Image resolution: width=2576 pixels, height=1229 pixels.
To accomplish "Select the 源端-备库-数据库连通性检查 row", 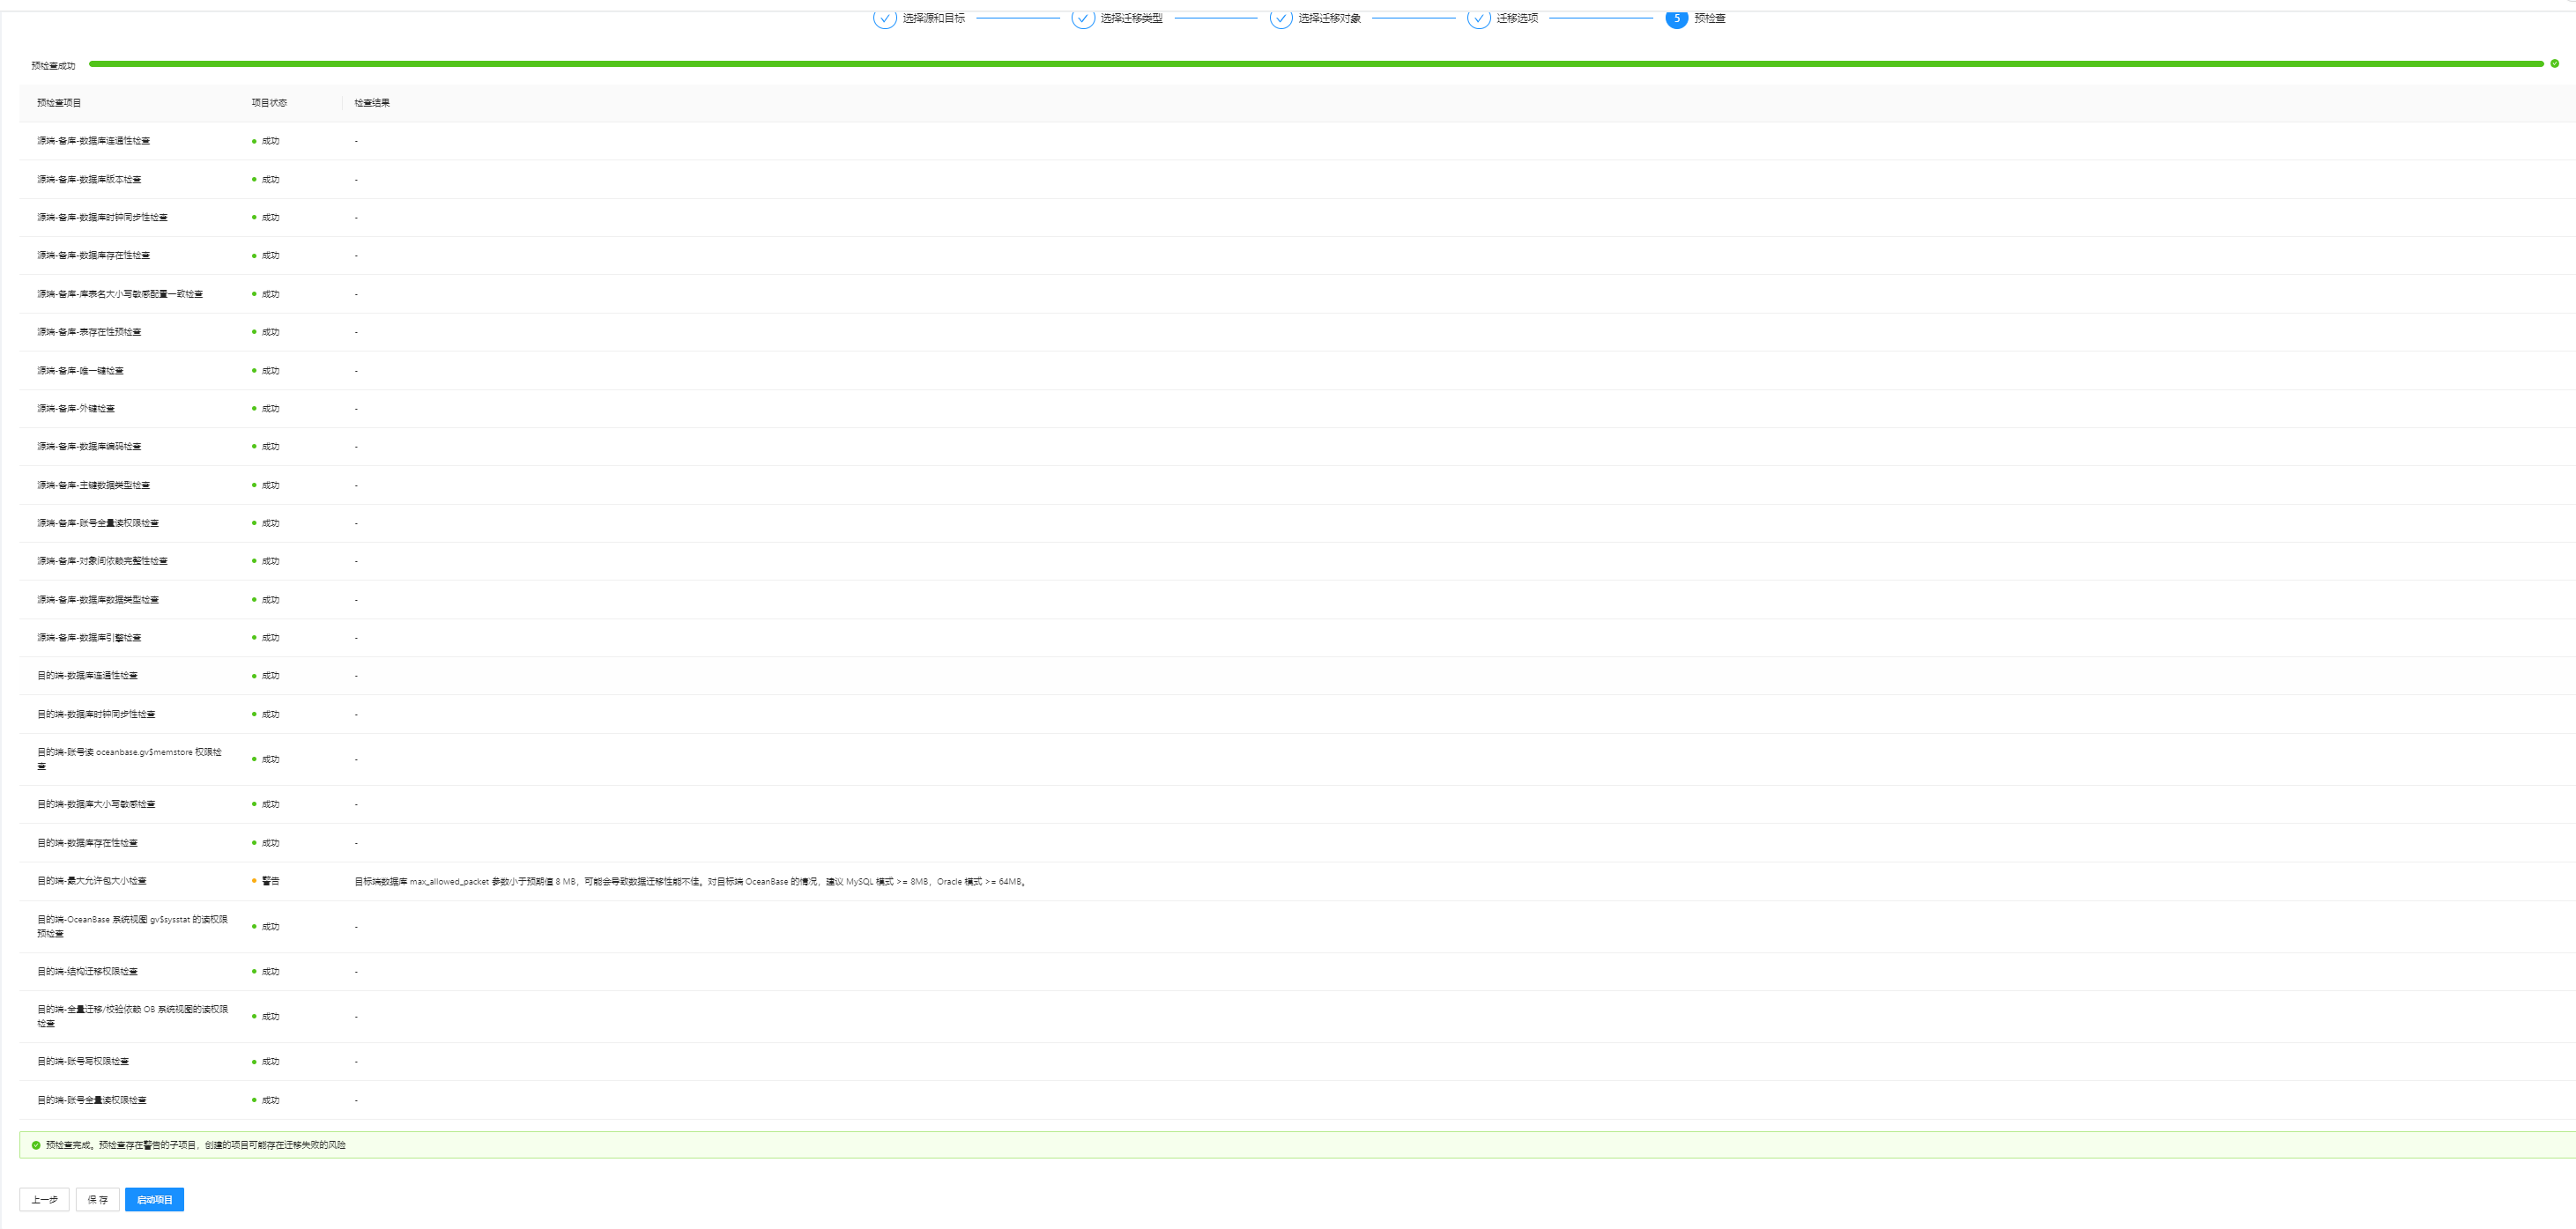I will 94,141.
